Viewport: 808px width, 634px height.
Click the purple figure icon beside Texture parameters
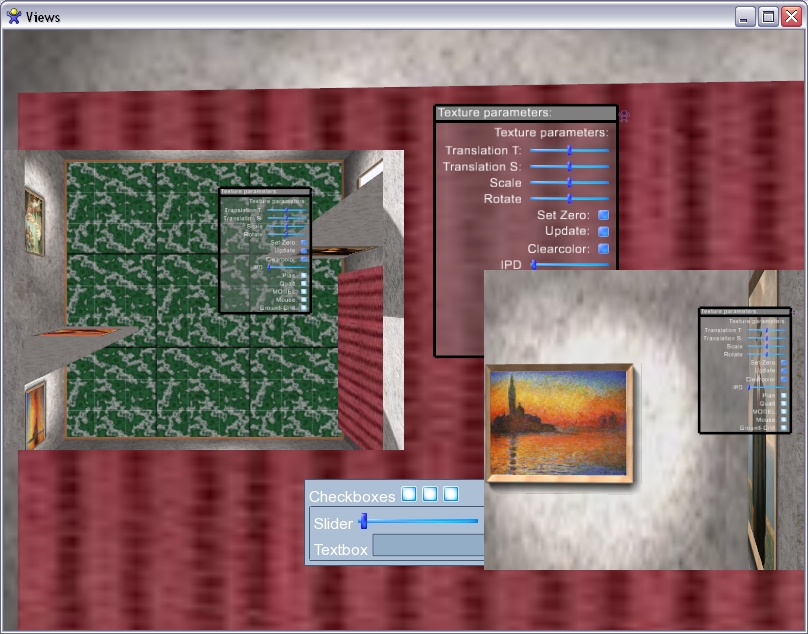pos(624,115)
